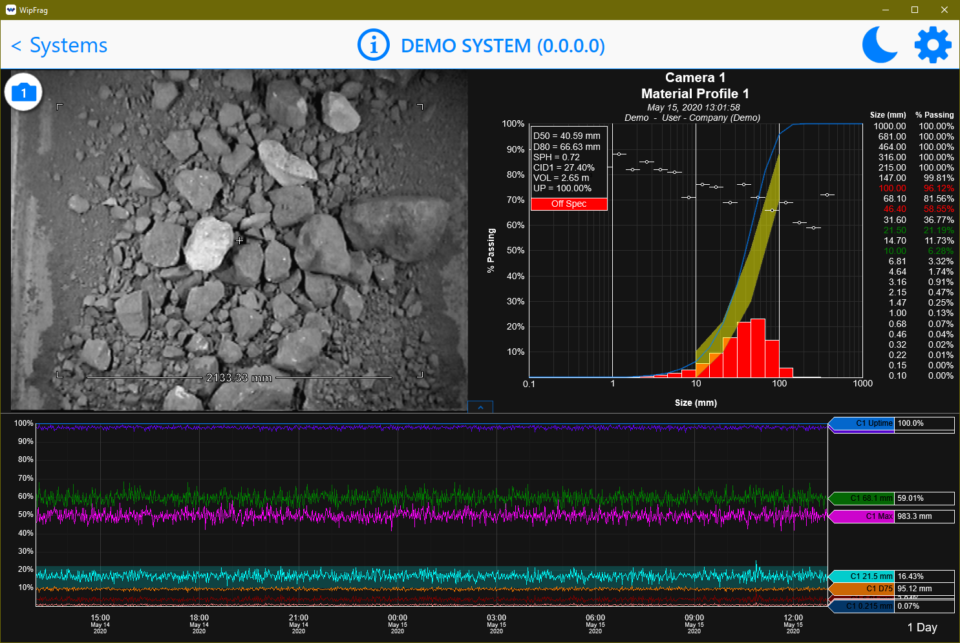Collapse the camera panel with the blue chevron

tap(480, 406)
